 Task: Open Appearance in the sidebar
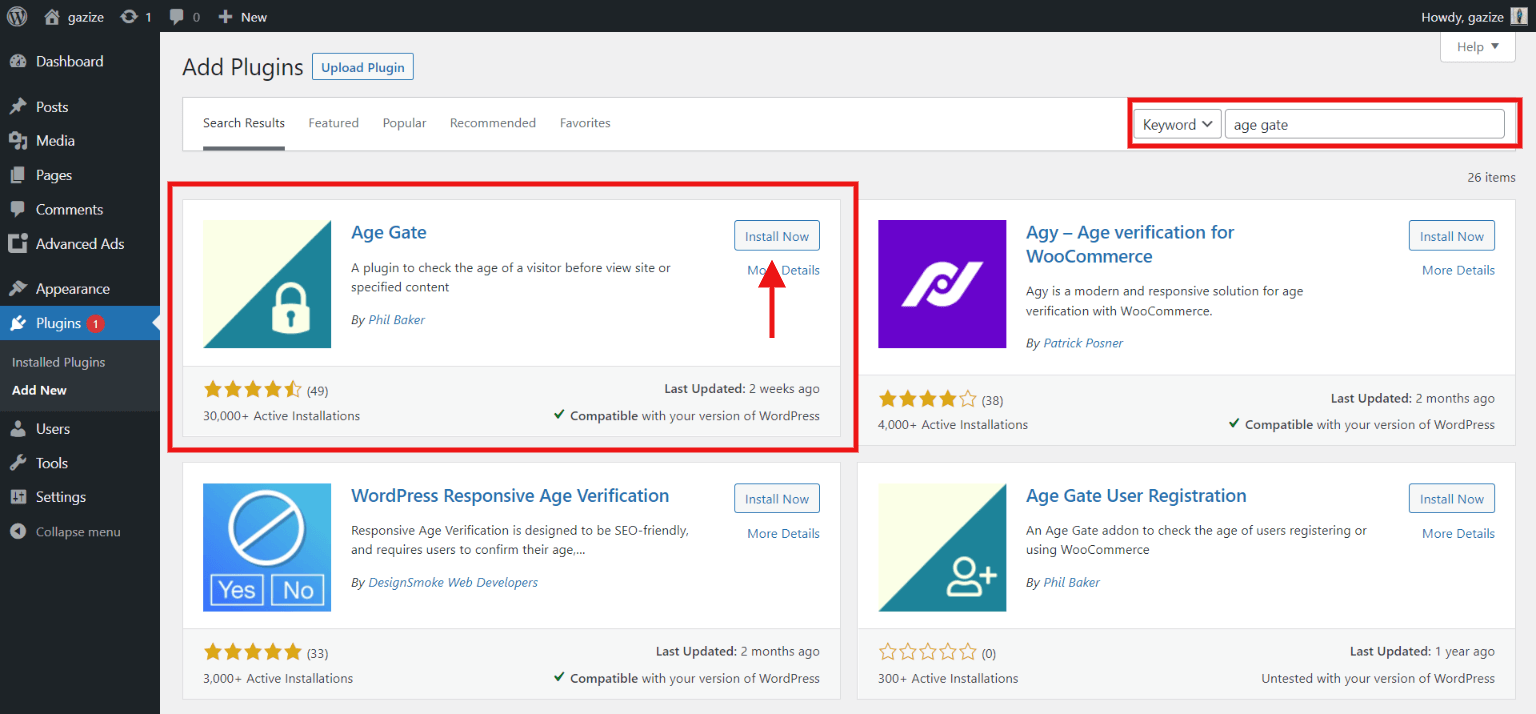(x=72, y=289)
